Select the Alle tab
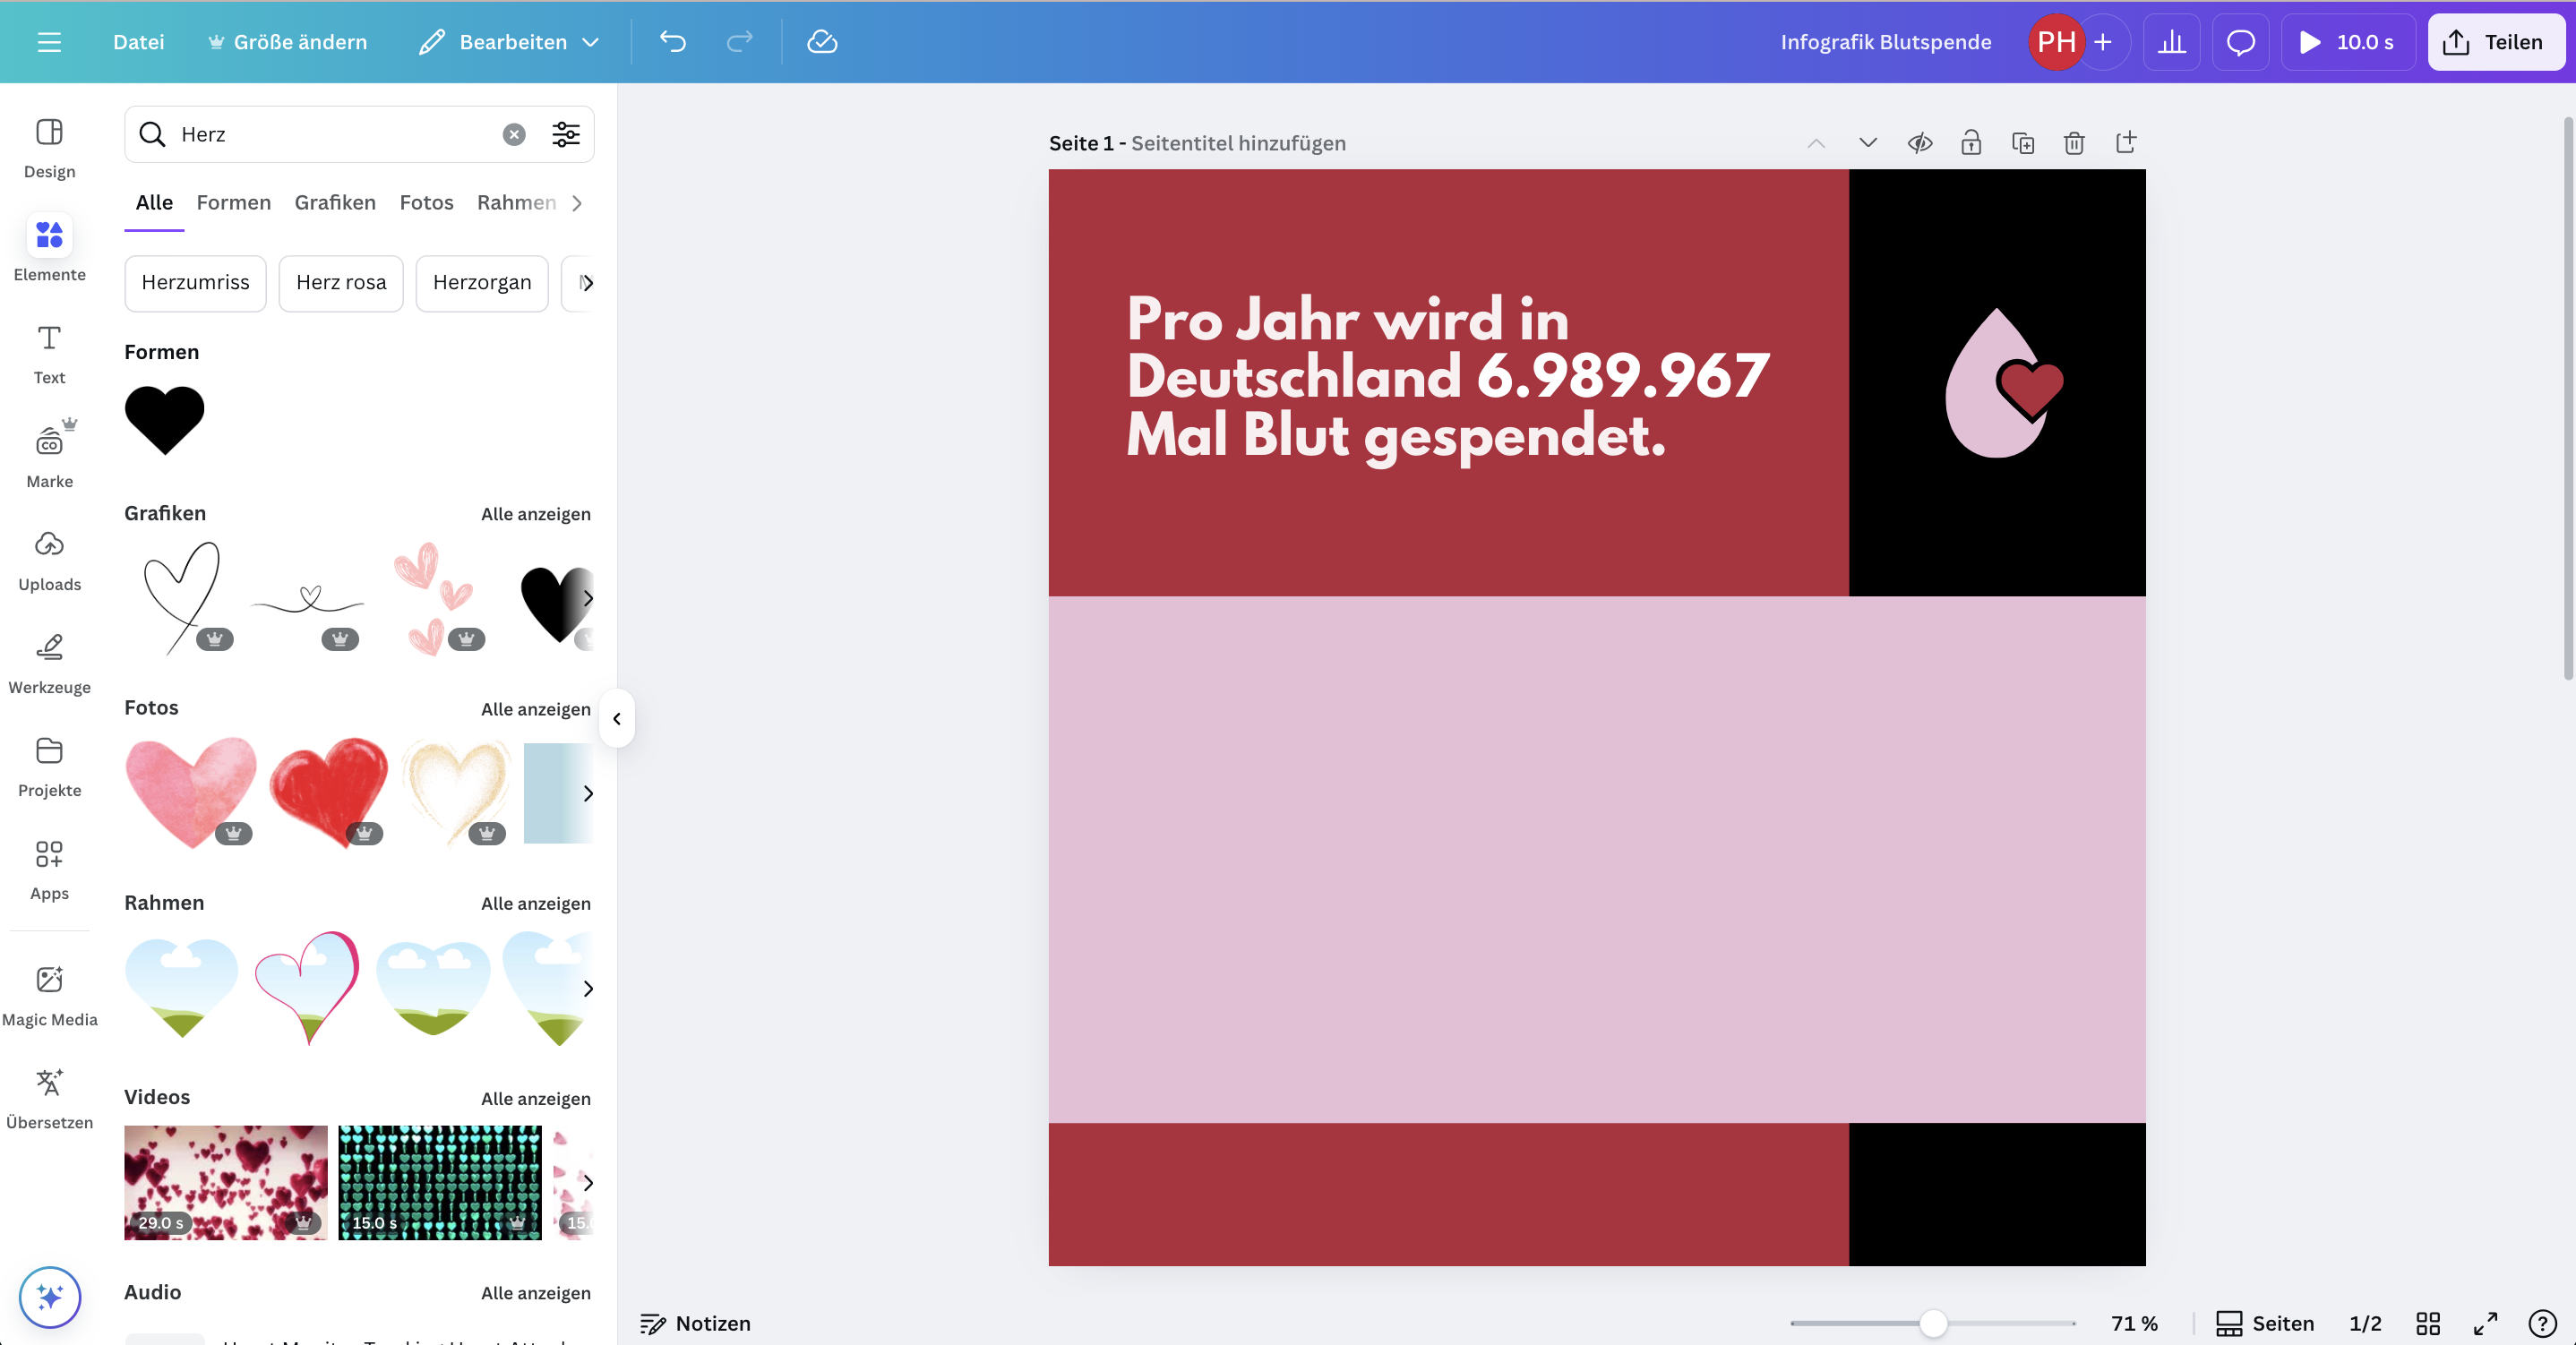This screenshot has width=2576, height=1345. tap(154, 203)
